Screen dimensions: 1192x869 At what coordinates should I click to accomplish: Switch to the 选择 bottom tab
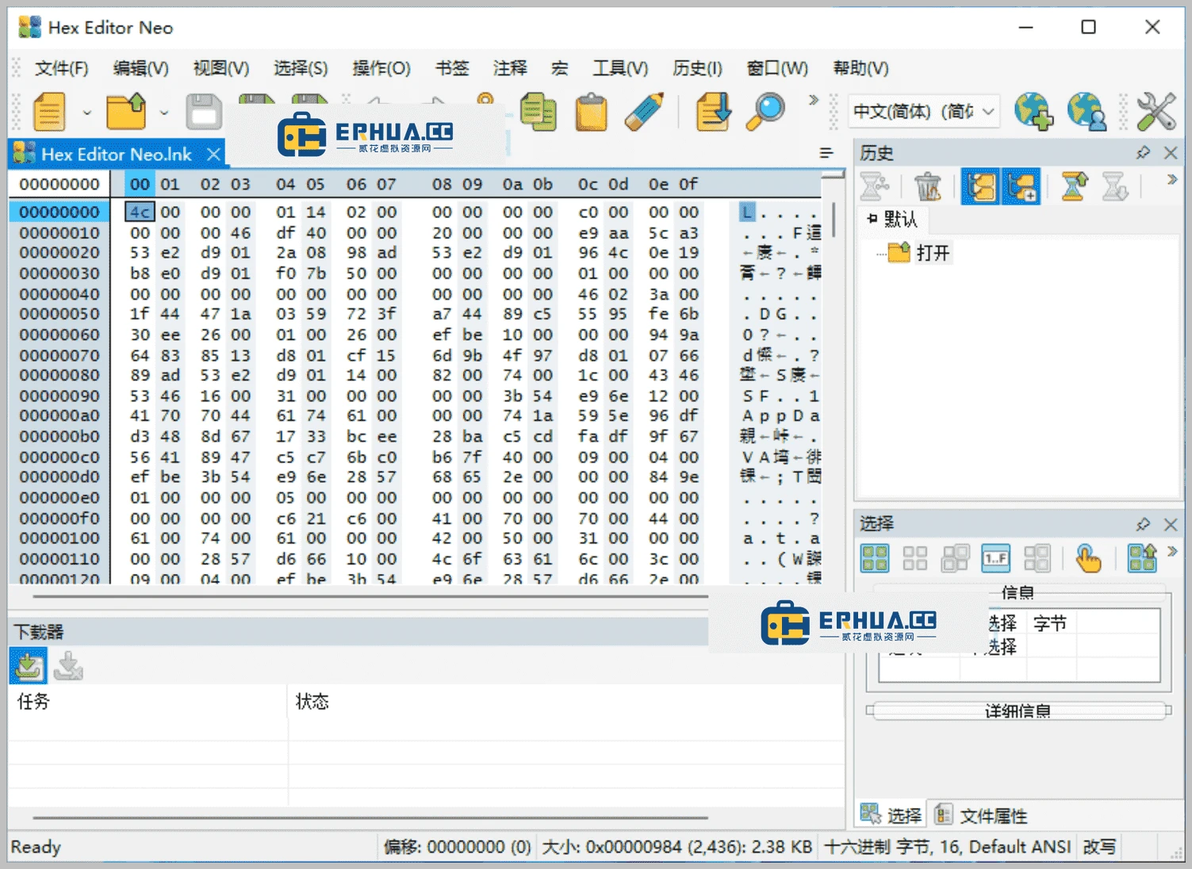click(x=891, y=816)
